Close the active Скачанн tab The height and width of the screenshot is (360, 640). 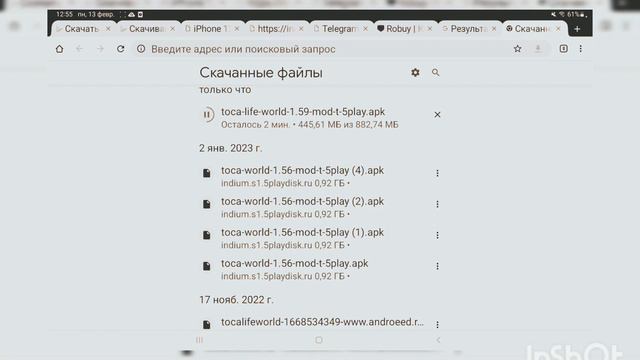[x=558, y=29]
